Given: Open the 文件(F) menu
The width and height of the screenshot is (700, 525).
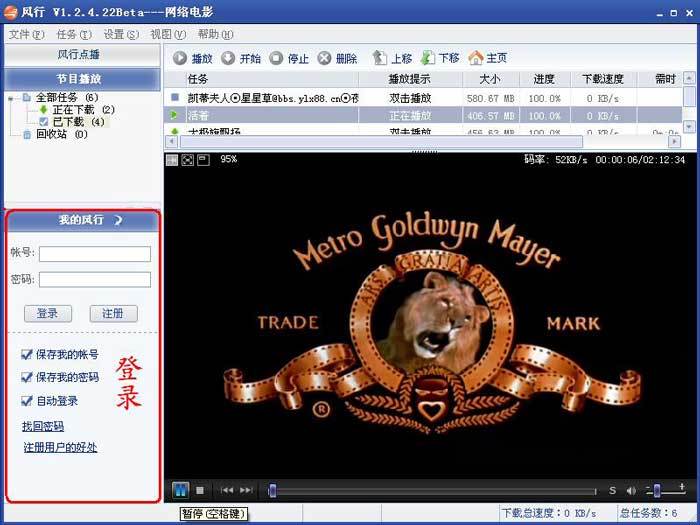Looking at the screenshot, I should (27, 34).
